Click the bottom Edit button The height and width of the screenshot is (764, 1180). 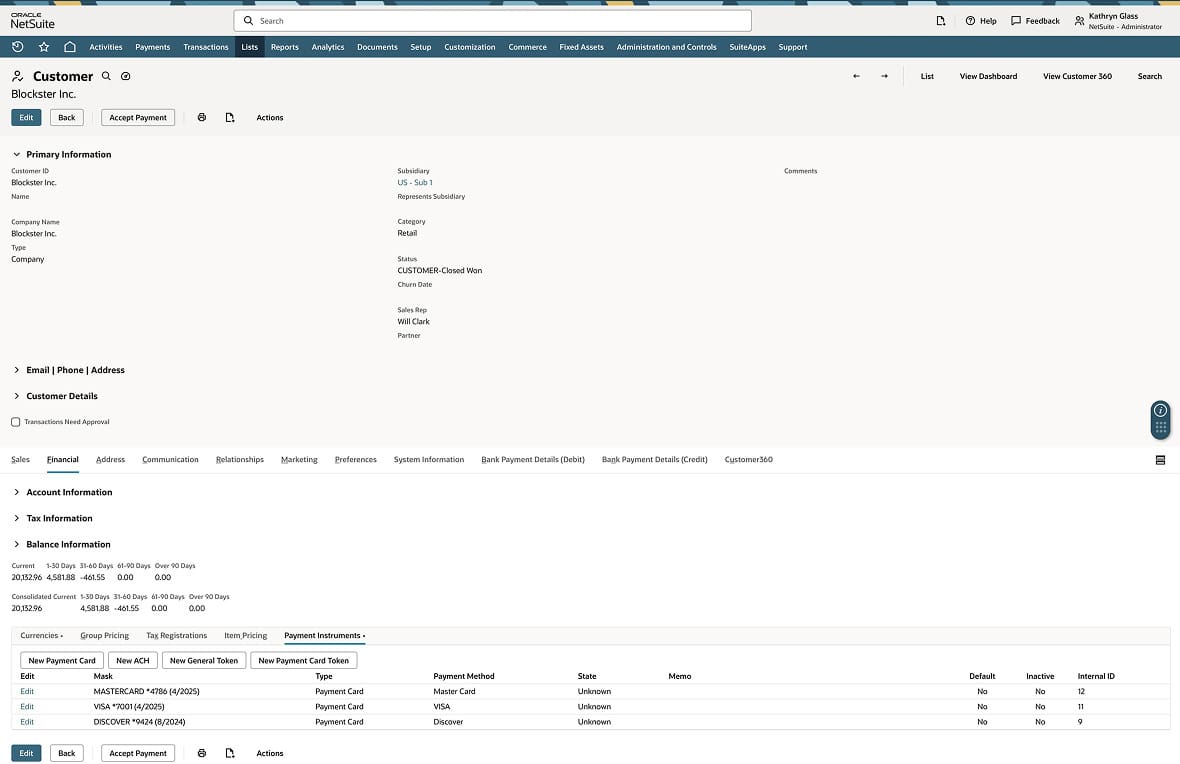click(26, 753)
